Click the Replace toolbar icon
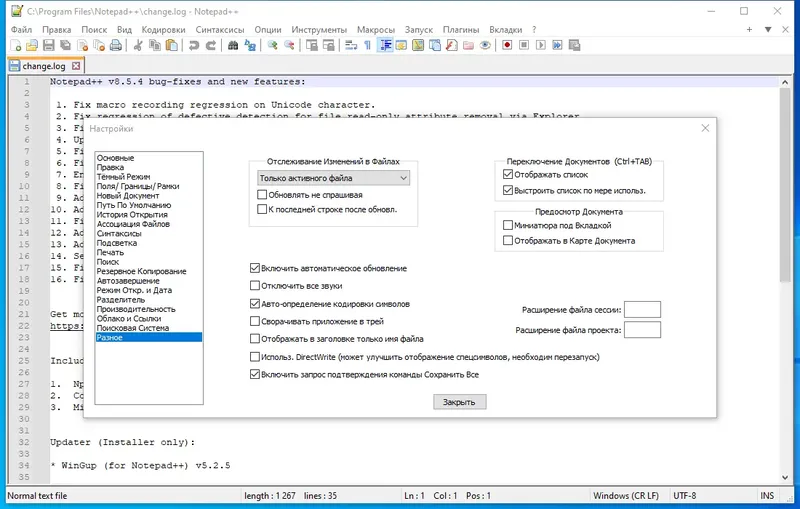Viewport: 800px width, 509px height. (x=250, y=45)
